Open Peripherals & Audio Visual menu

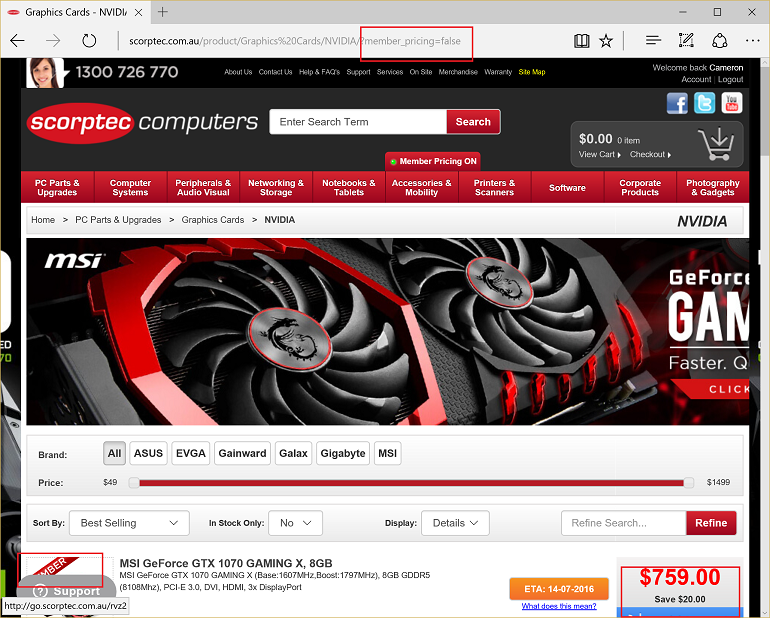pos(203,188)
